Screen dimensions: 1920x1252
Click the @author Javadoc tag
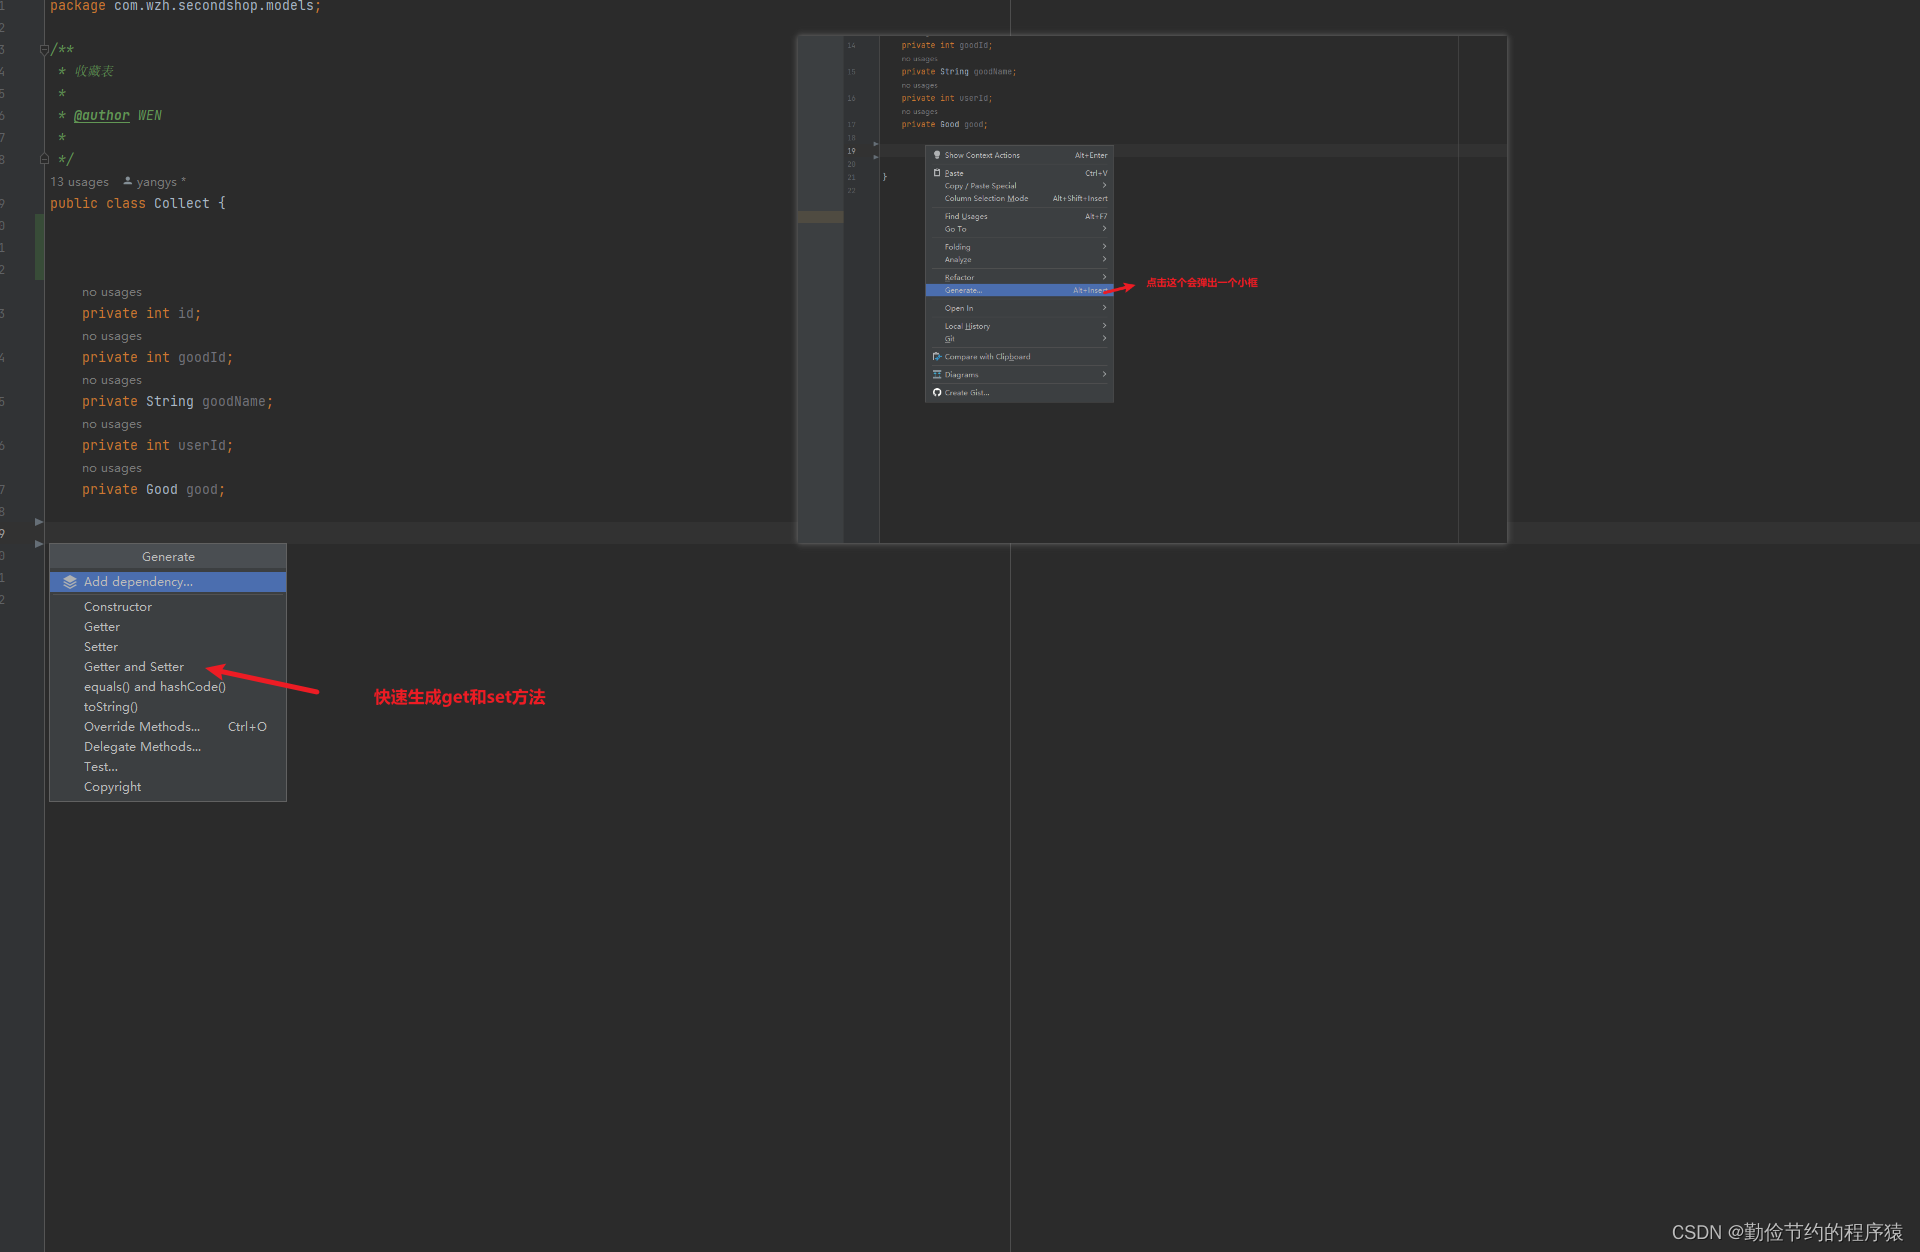point(102,116)
